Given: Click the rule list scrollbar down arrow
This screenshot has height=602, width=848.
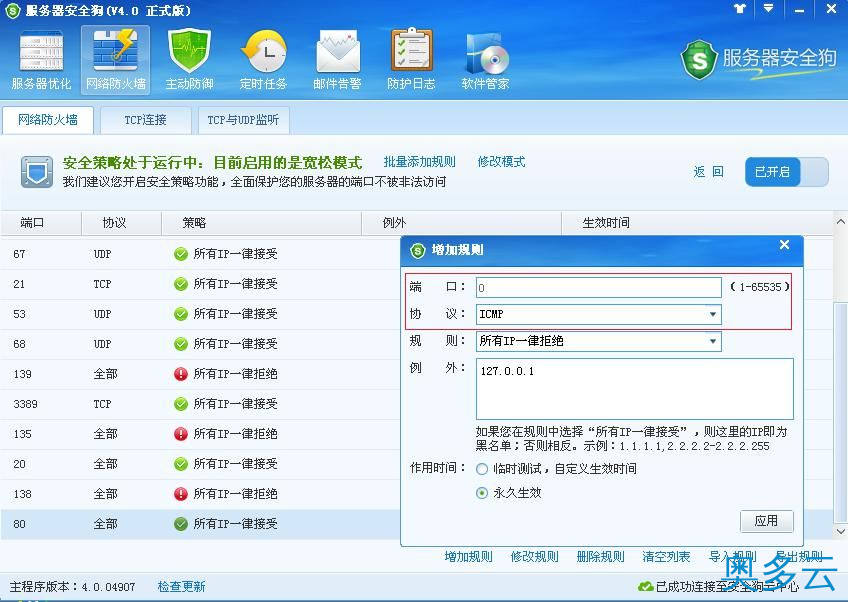Looking at the screenshot, I should tap(840, 532).
